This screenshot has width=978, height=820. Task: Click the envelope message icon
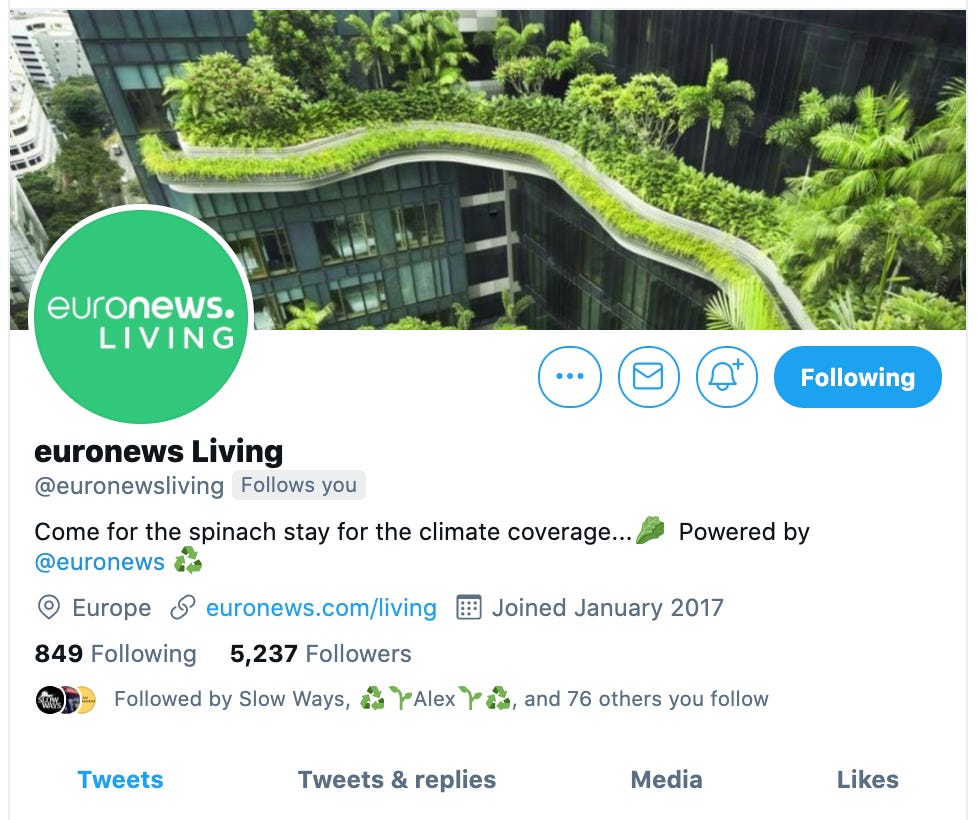(x=649, y=377)
